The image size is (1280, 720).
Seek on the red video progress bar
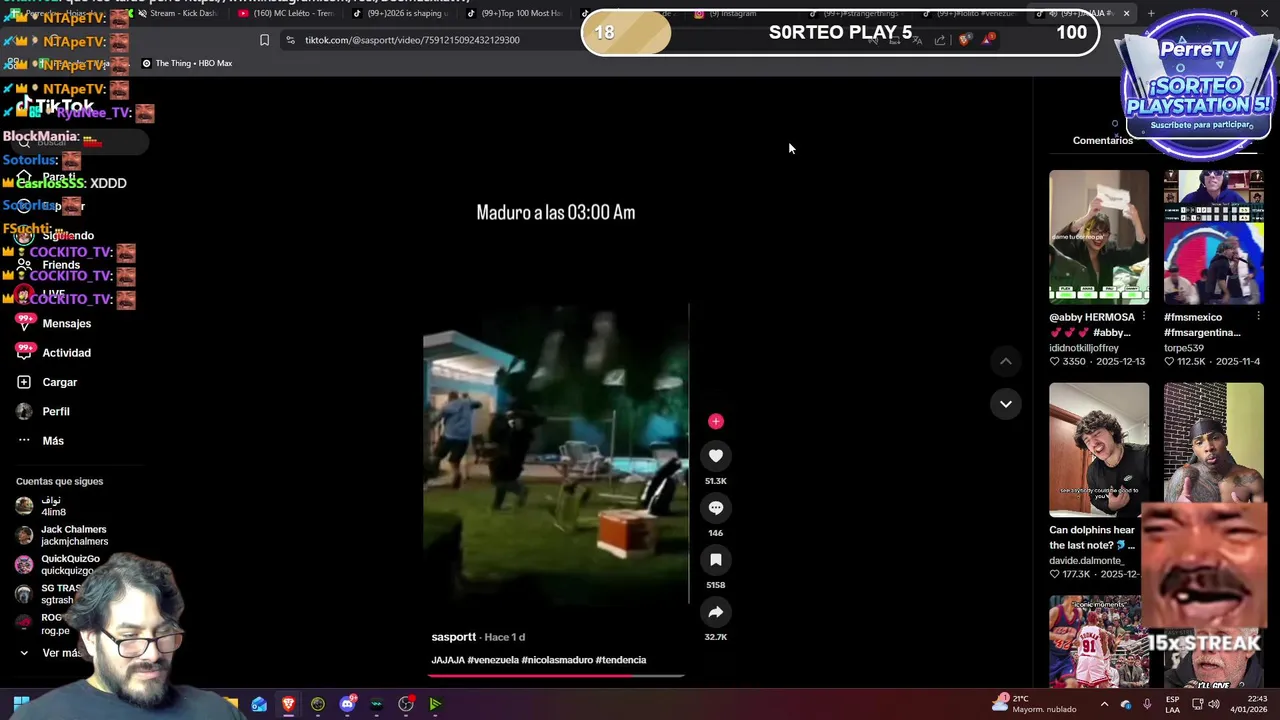[556, 675]
